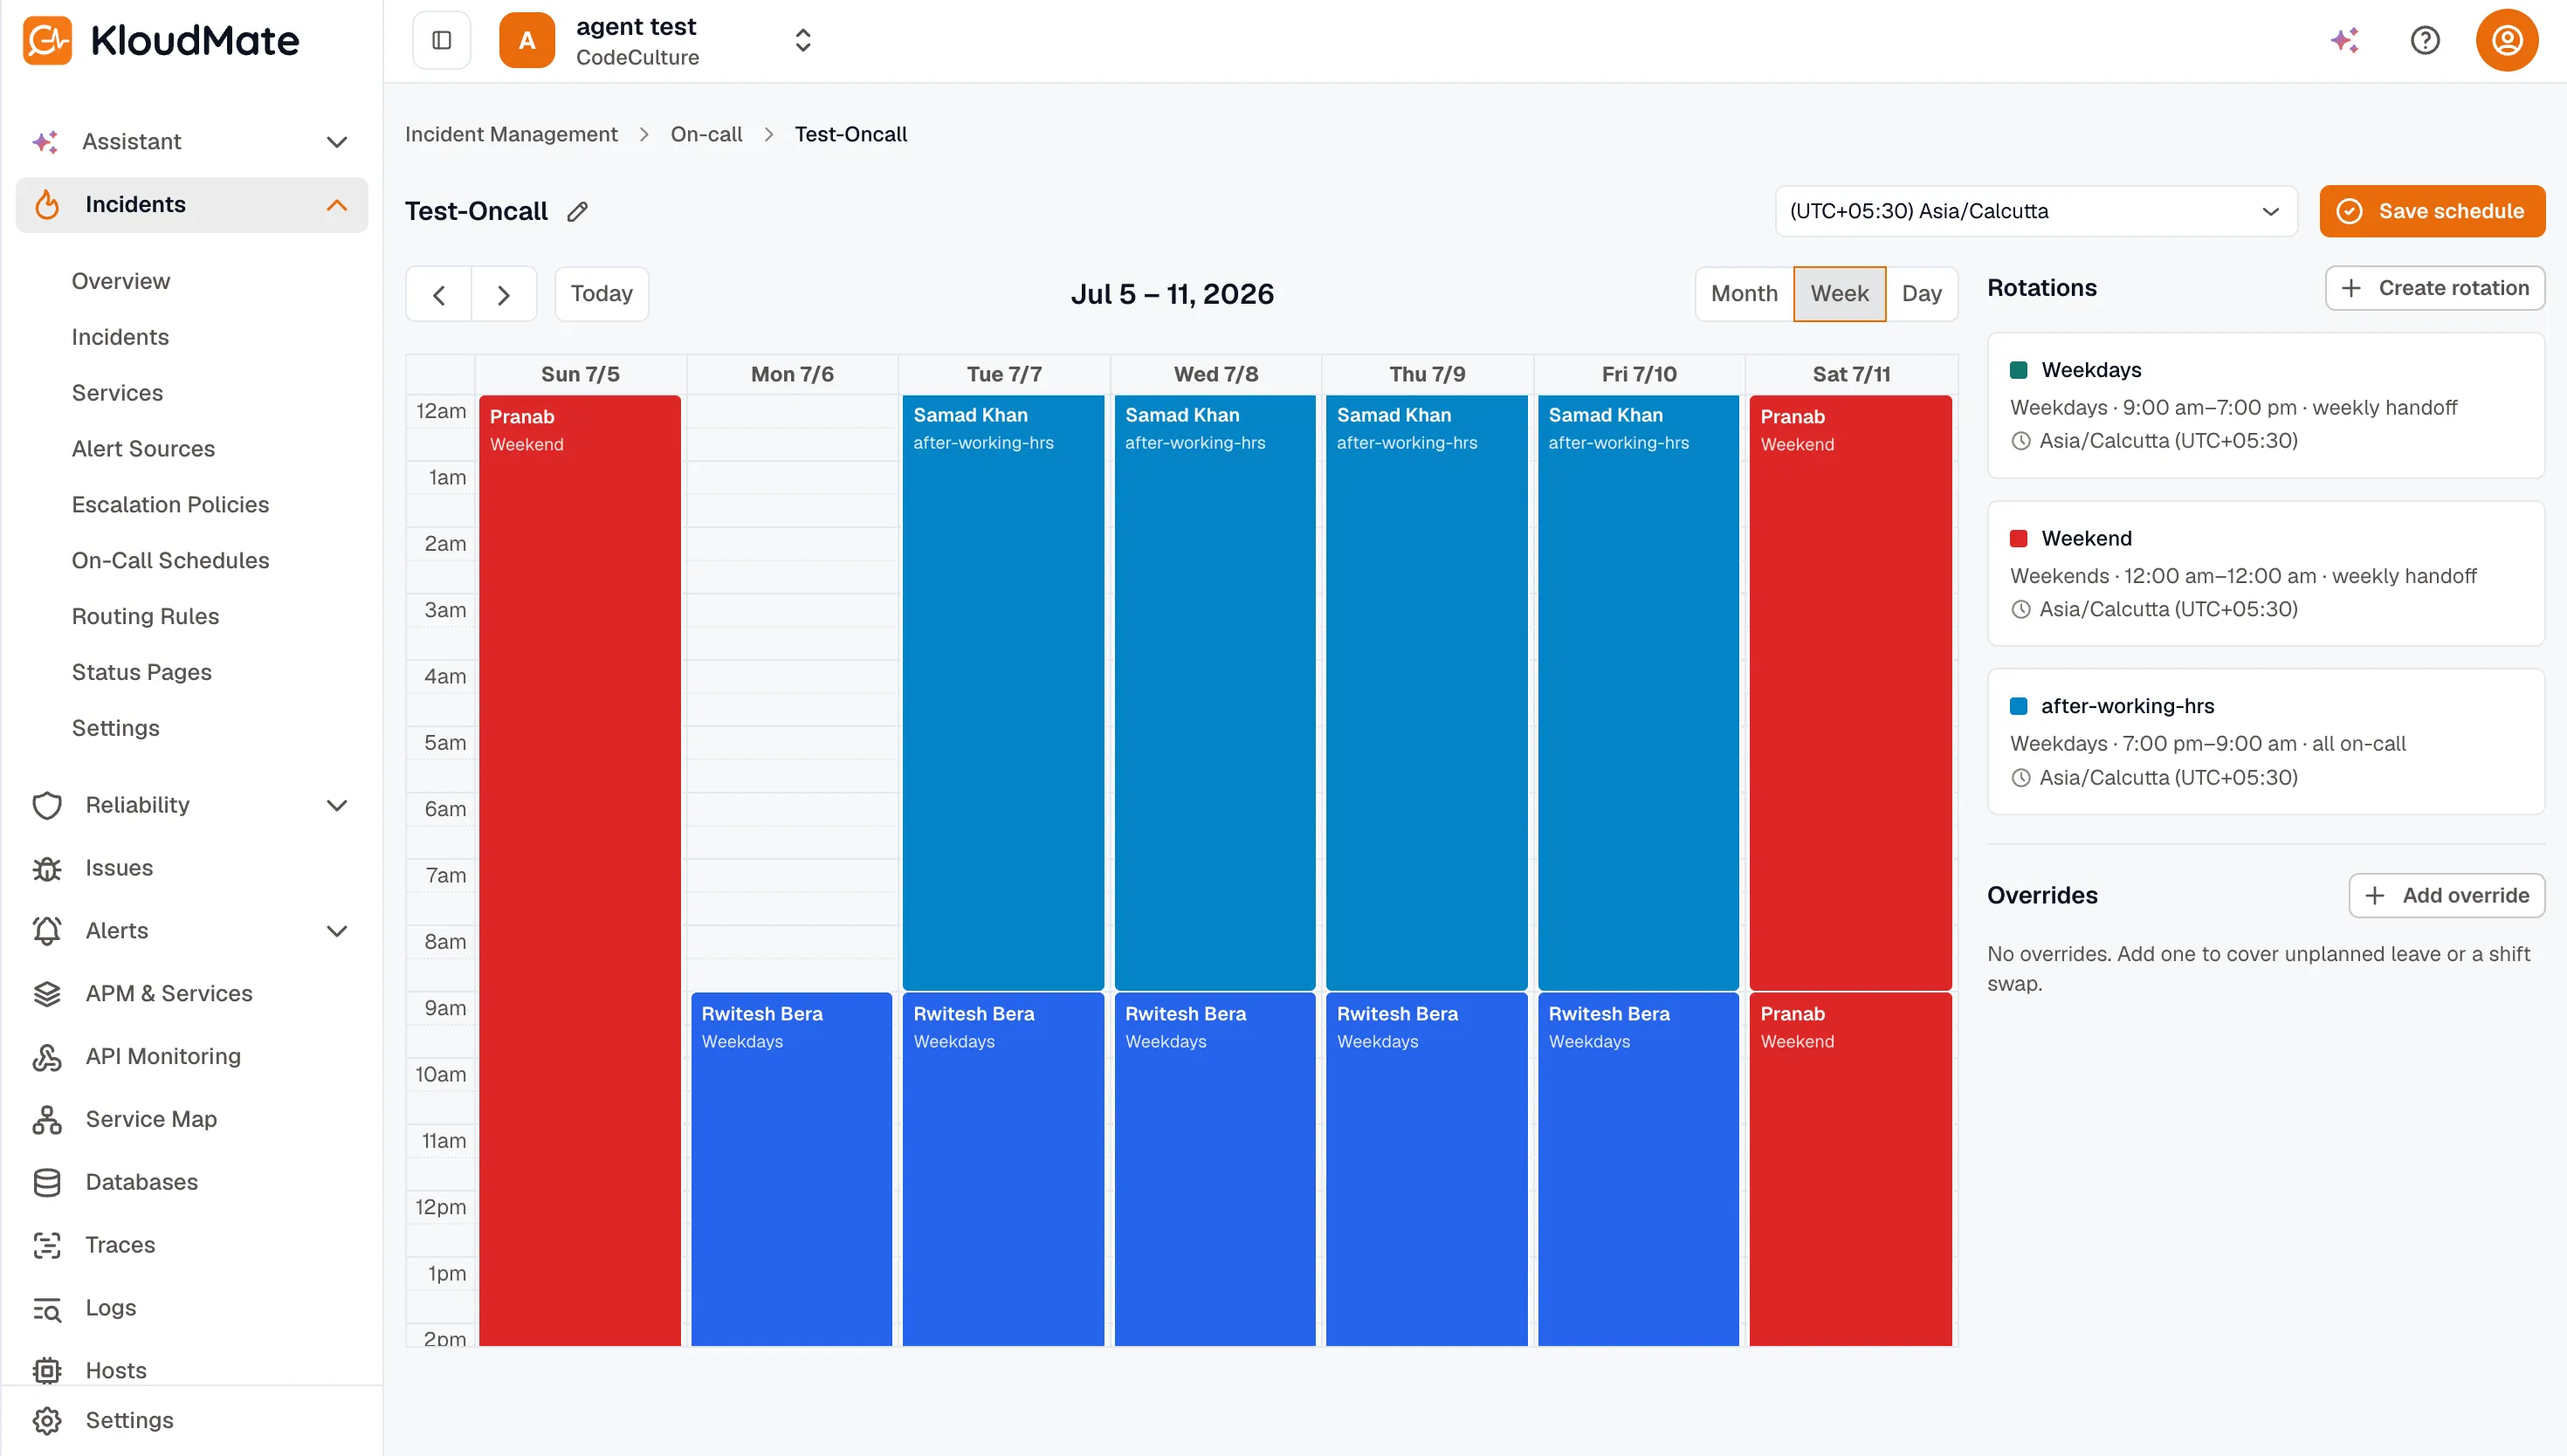
Task: Select Pranab Weekend shift on Sun 7/5
Action: (x=580, y=870)
